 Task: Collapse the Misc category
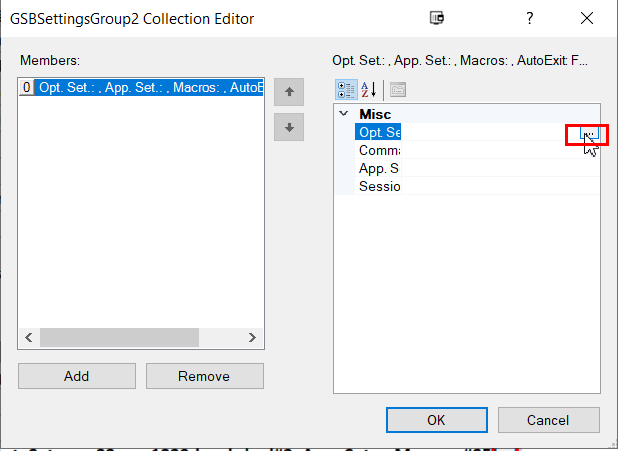[x=344, y=115]
